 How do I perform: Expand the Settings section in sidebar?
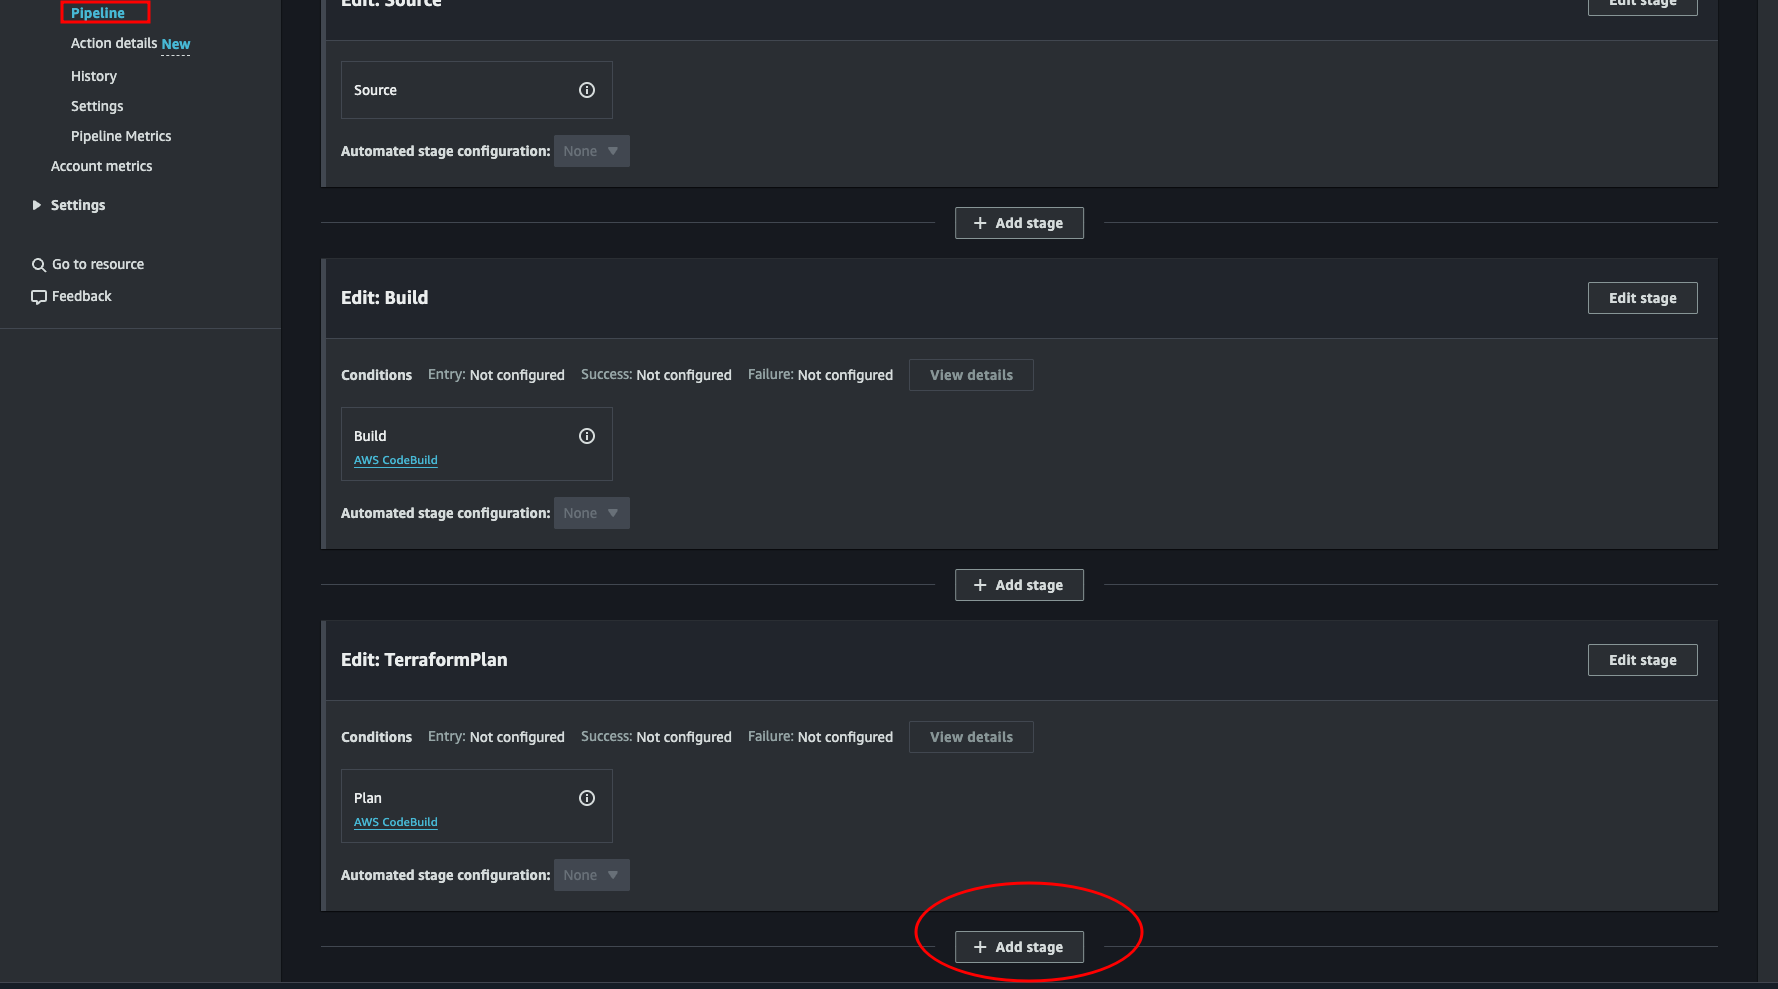point(37,205)
